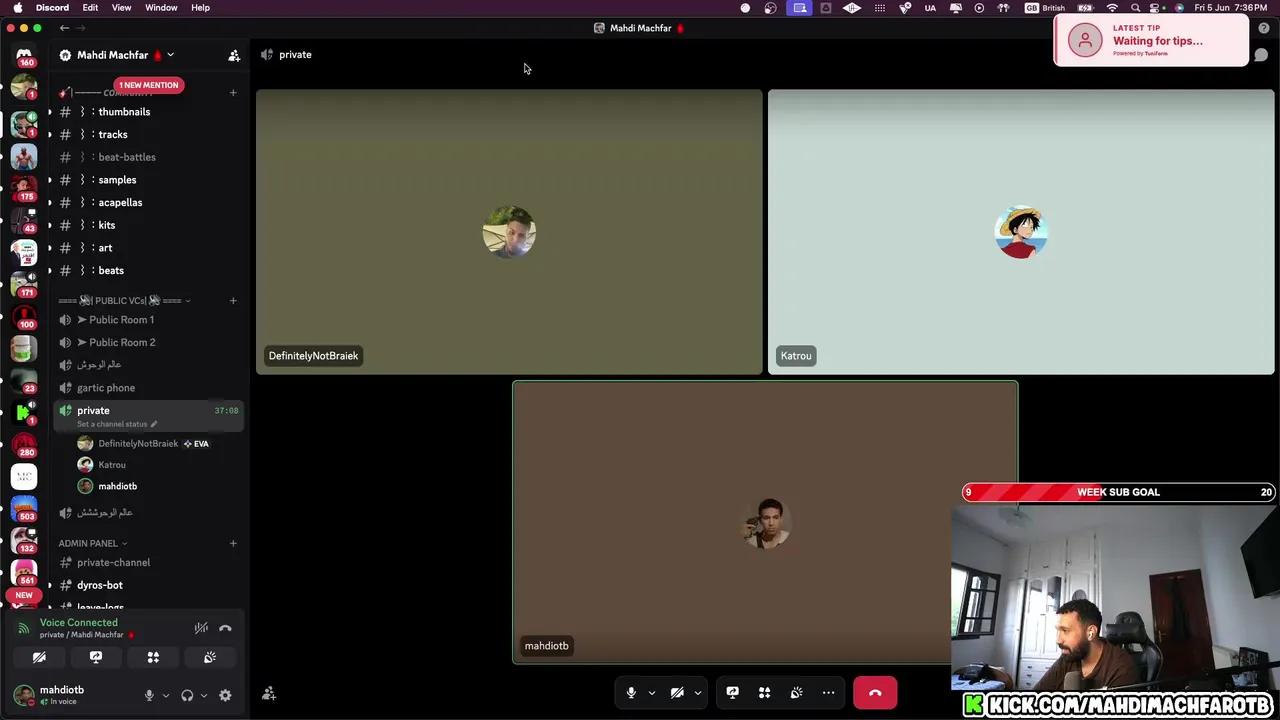
Task: Add a channel to the top community category
Action: [233, 93]
